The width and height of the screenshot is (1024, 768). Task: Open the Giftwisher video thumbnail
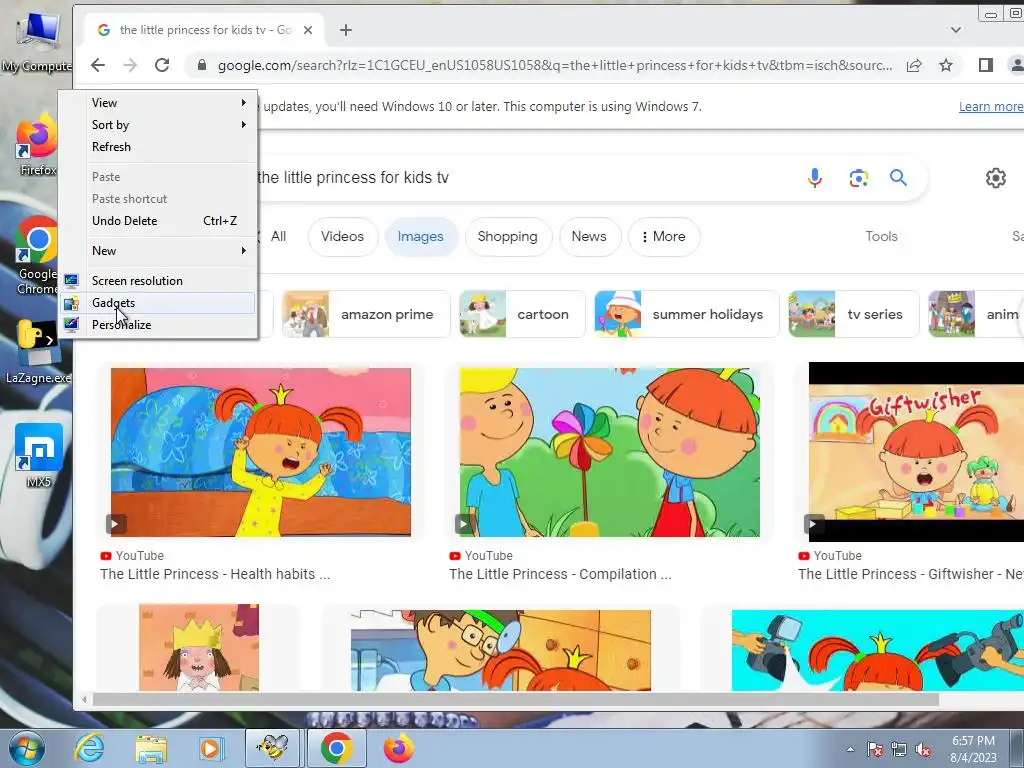(x=916, y=452)
